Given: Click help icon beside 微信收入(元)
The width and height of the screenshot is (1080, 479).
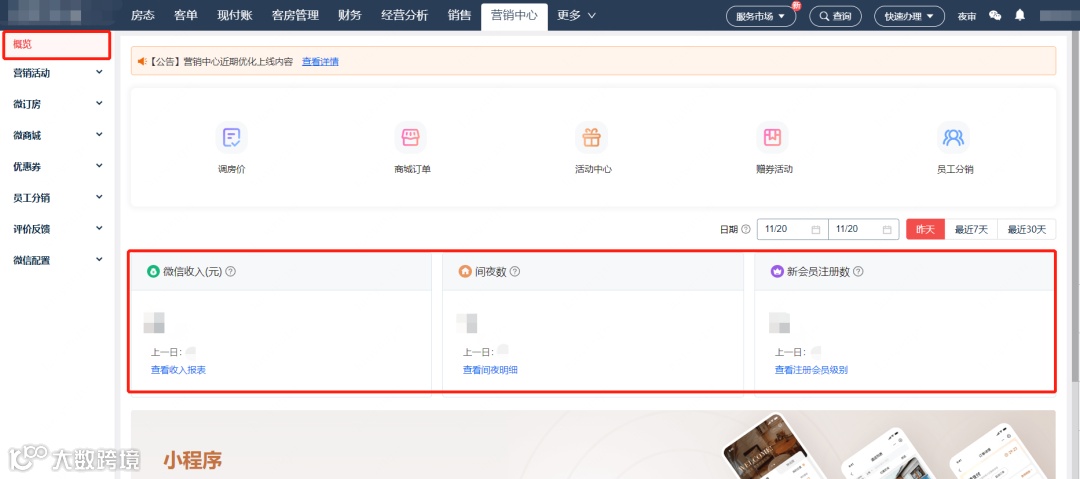Looking at the screenshot, I should (x=231, y=272).
